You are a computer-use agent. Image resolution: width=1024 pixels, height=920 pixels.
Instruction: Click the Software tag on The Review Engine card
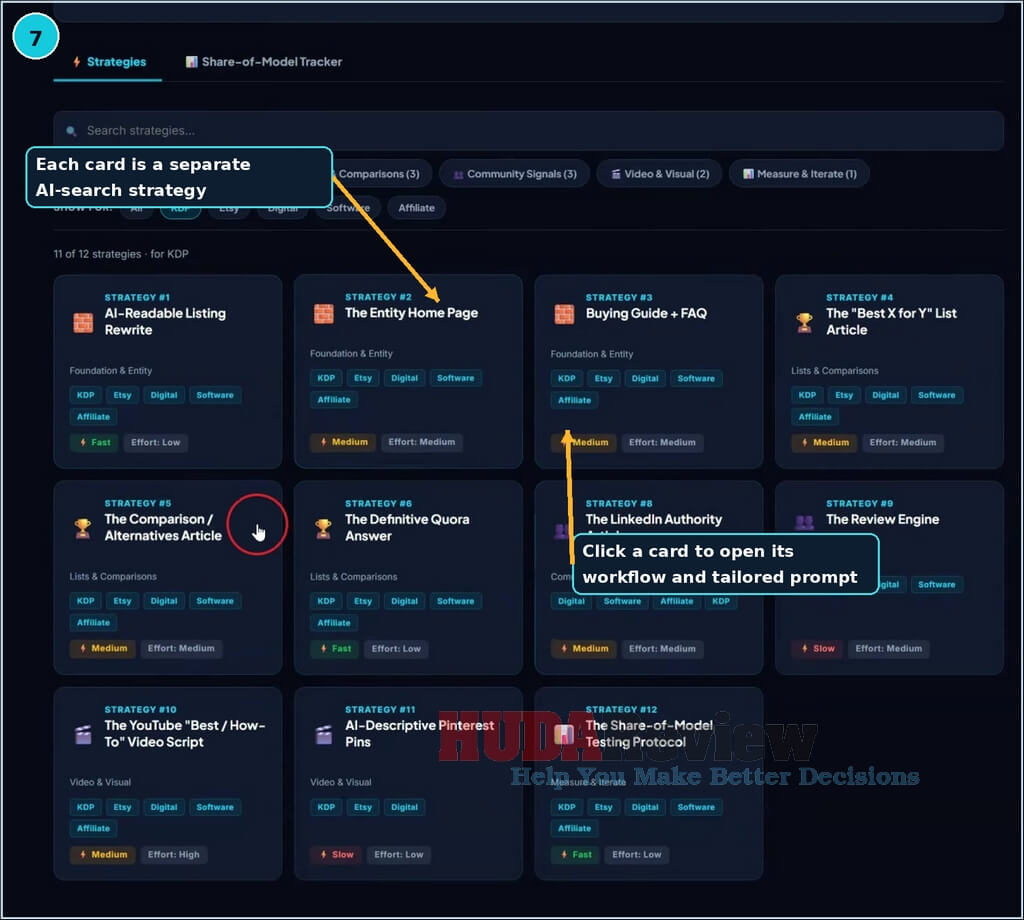click(936, 585)
